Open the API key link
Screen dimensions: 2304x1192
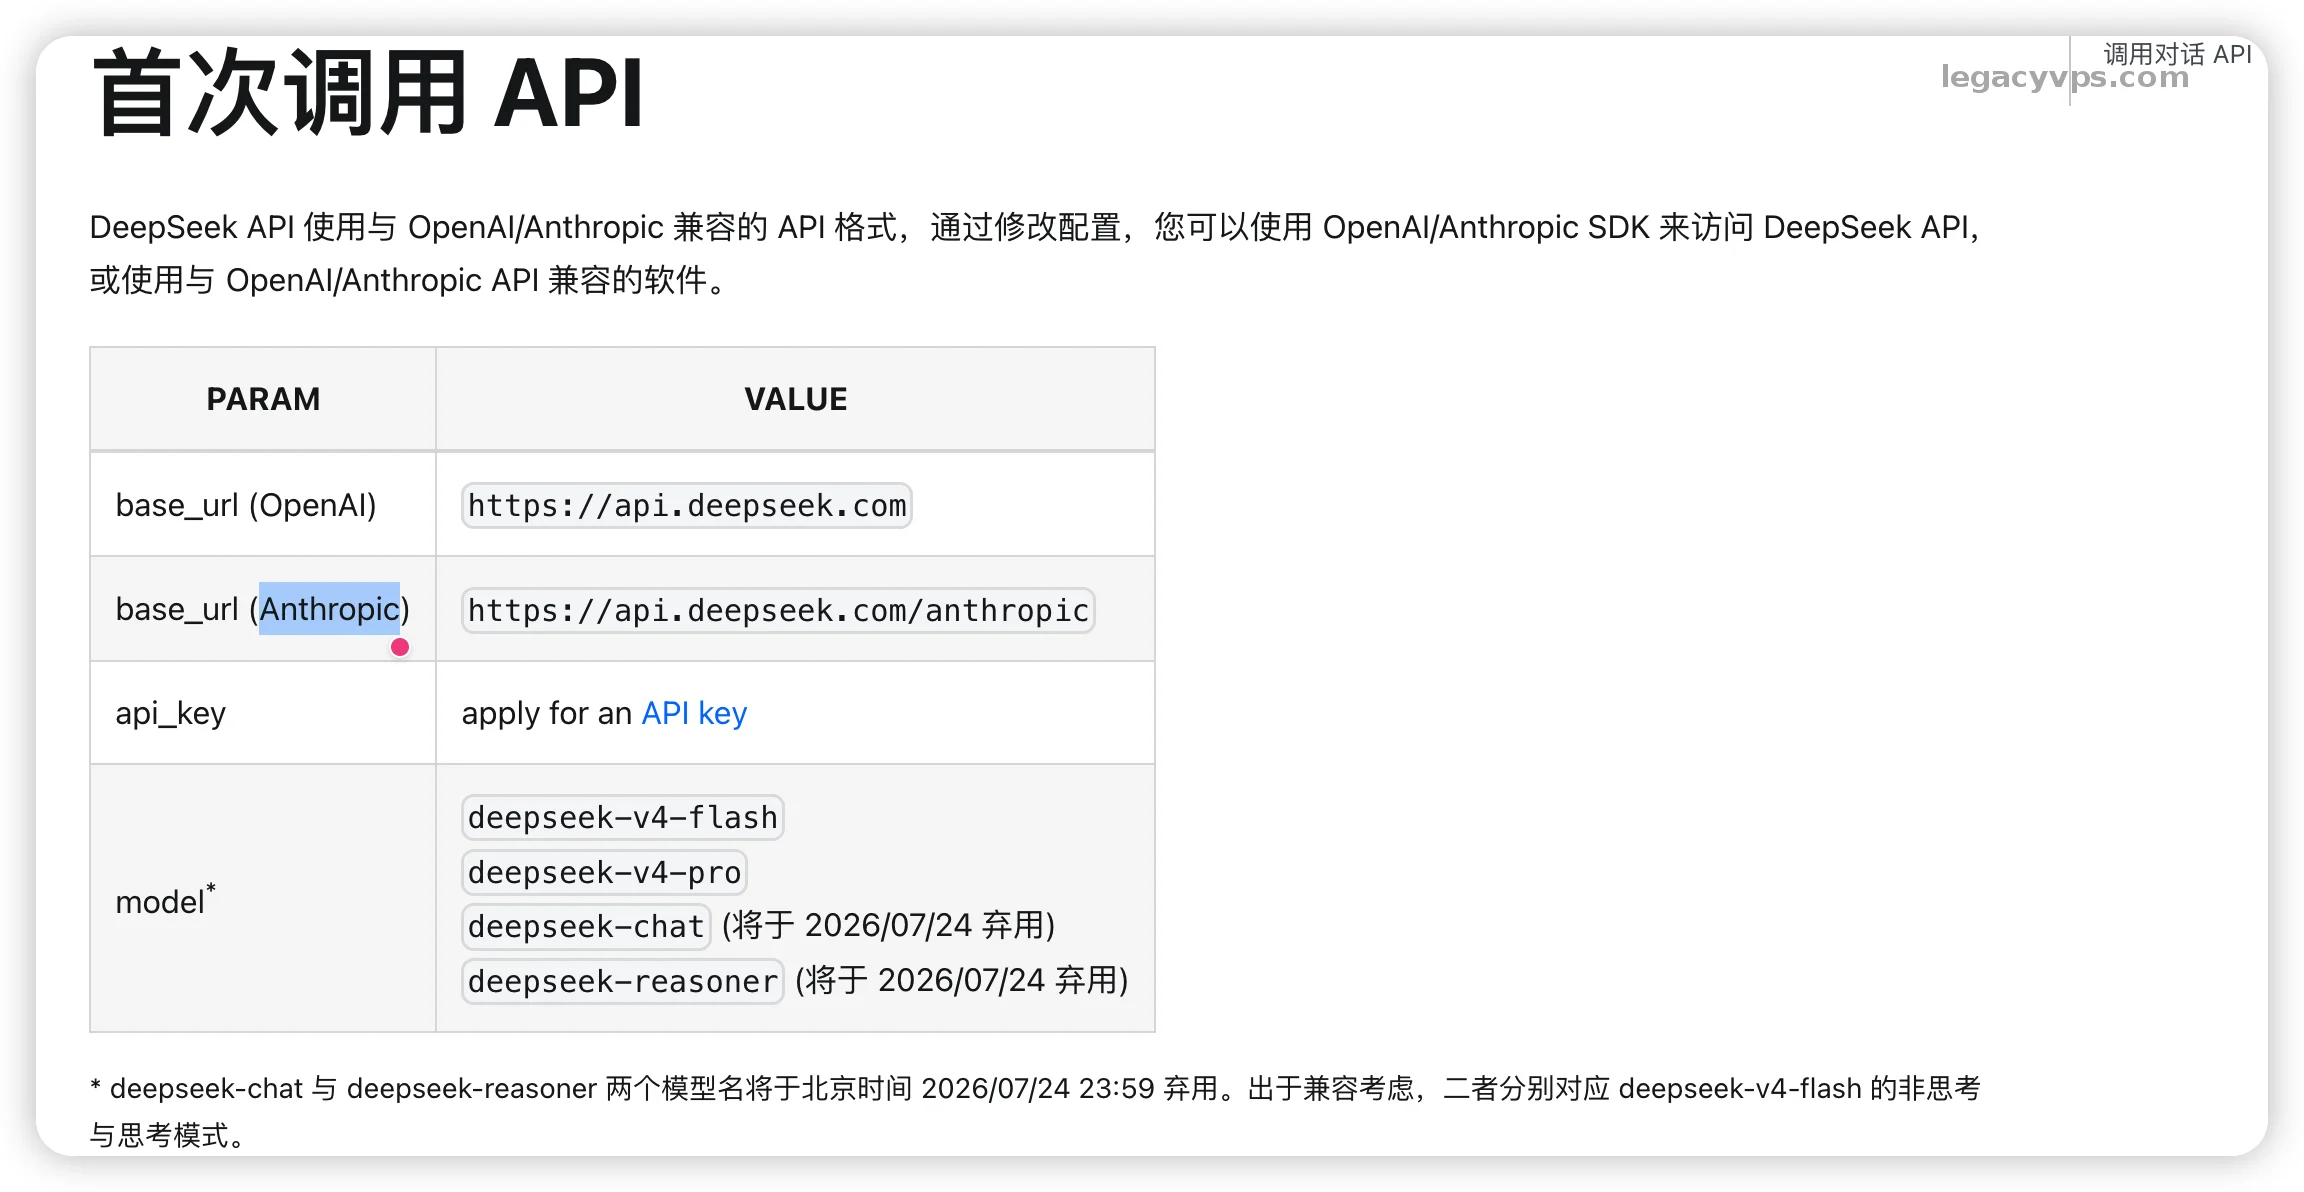(x=694, y=713)
